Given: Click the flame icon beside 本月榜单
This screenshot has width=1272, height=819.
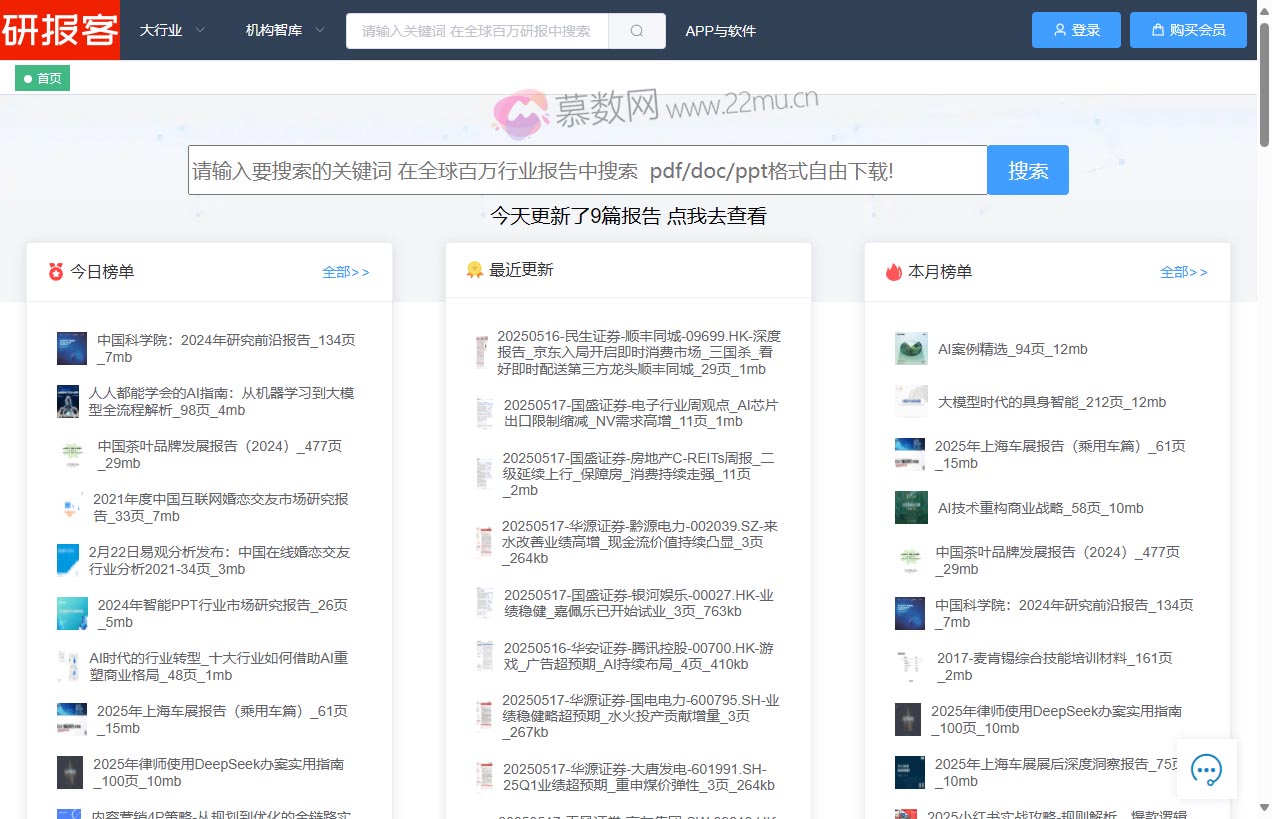Looking at the screenshot, I should point(893,271).
